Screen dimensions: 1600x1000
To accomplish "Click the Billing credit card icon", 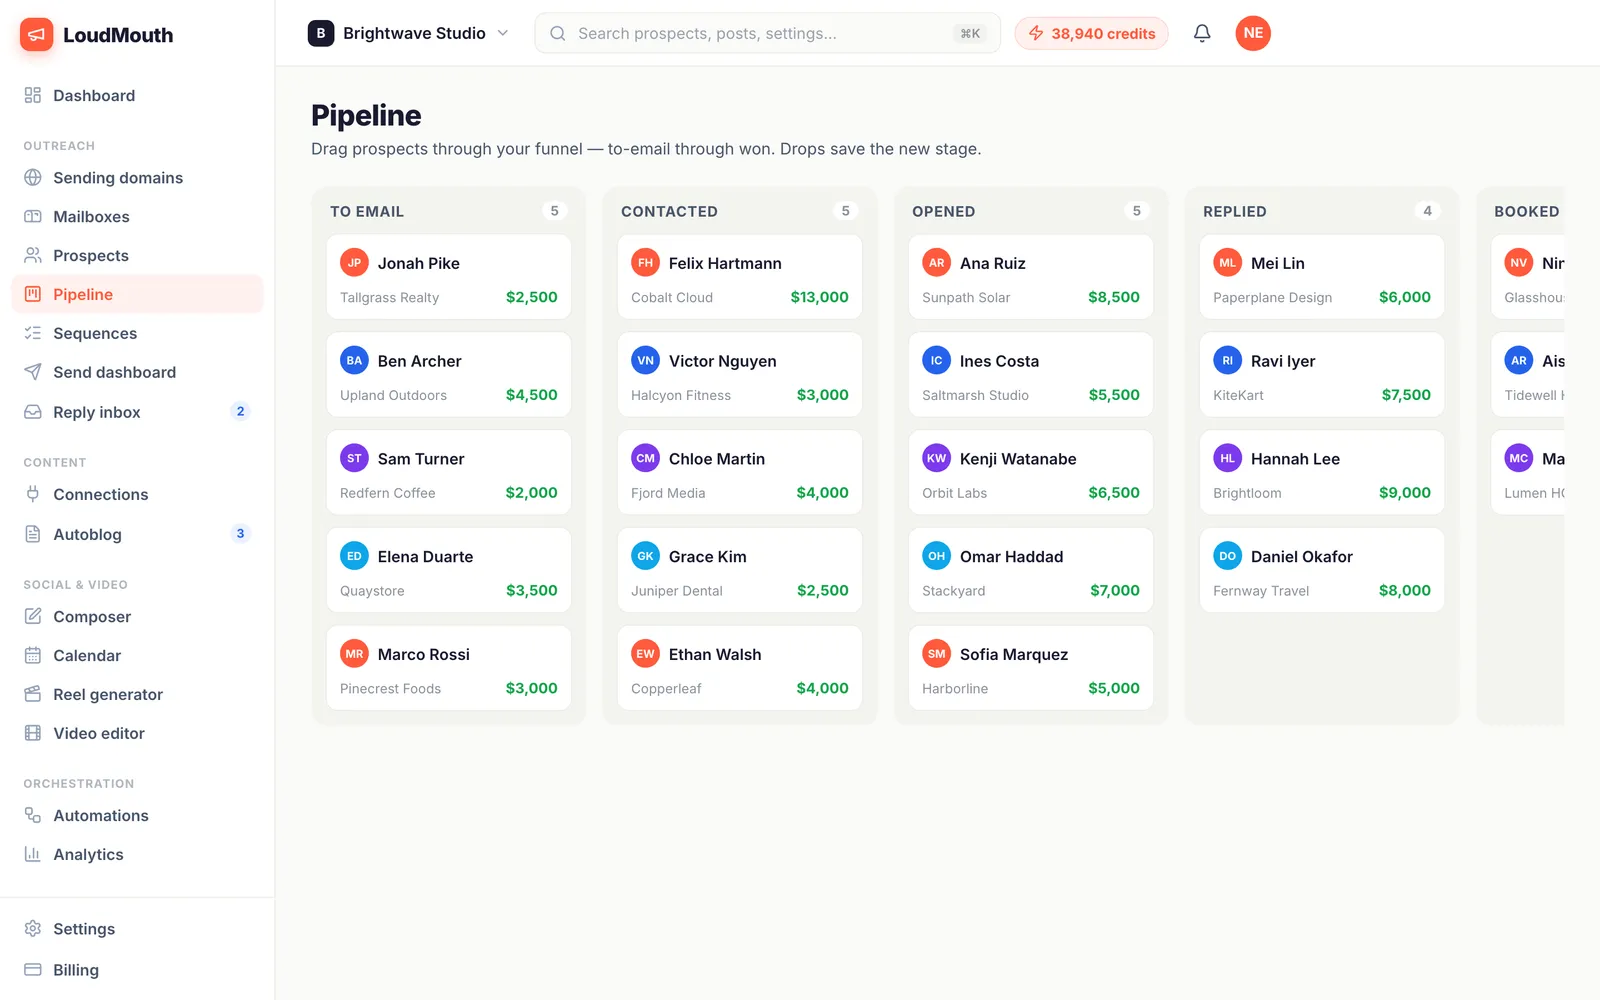I will [x=33, y=969].
